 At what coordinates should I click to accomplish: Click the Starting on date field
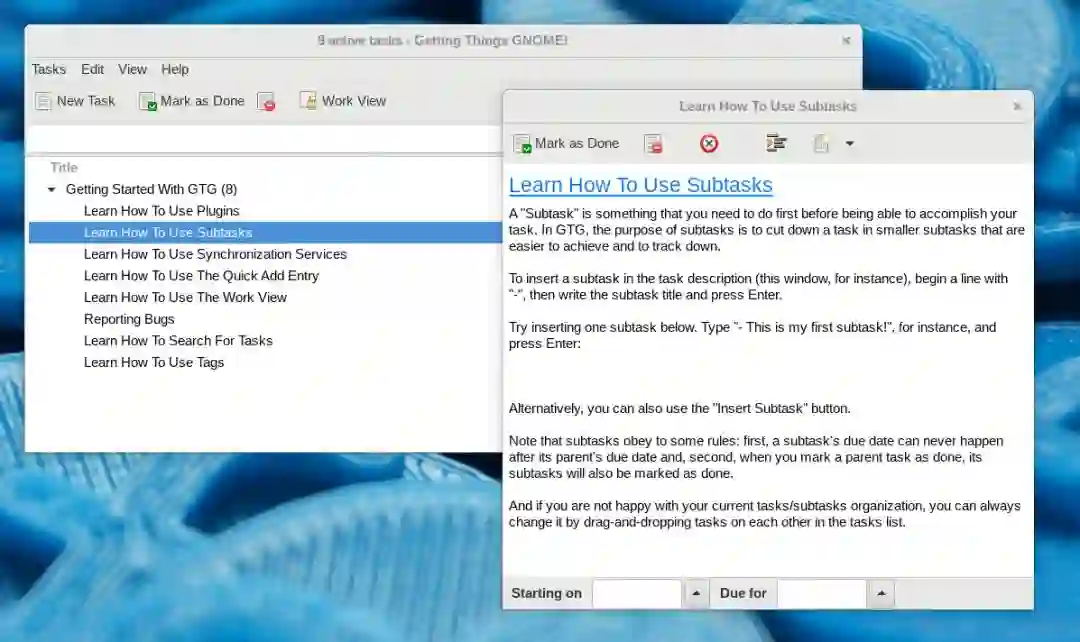637,594
